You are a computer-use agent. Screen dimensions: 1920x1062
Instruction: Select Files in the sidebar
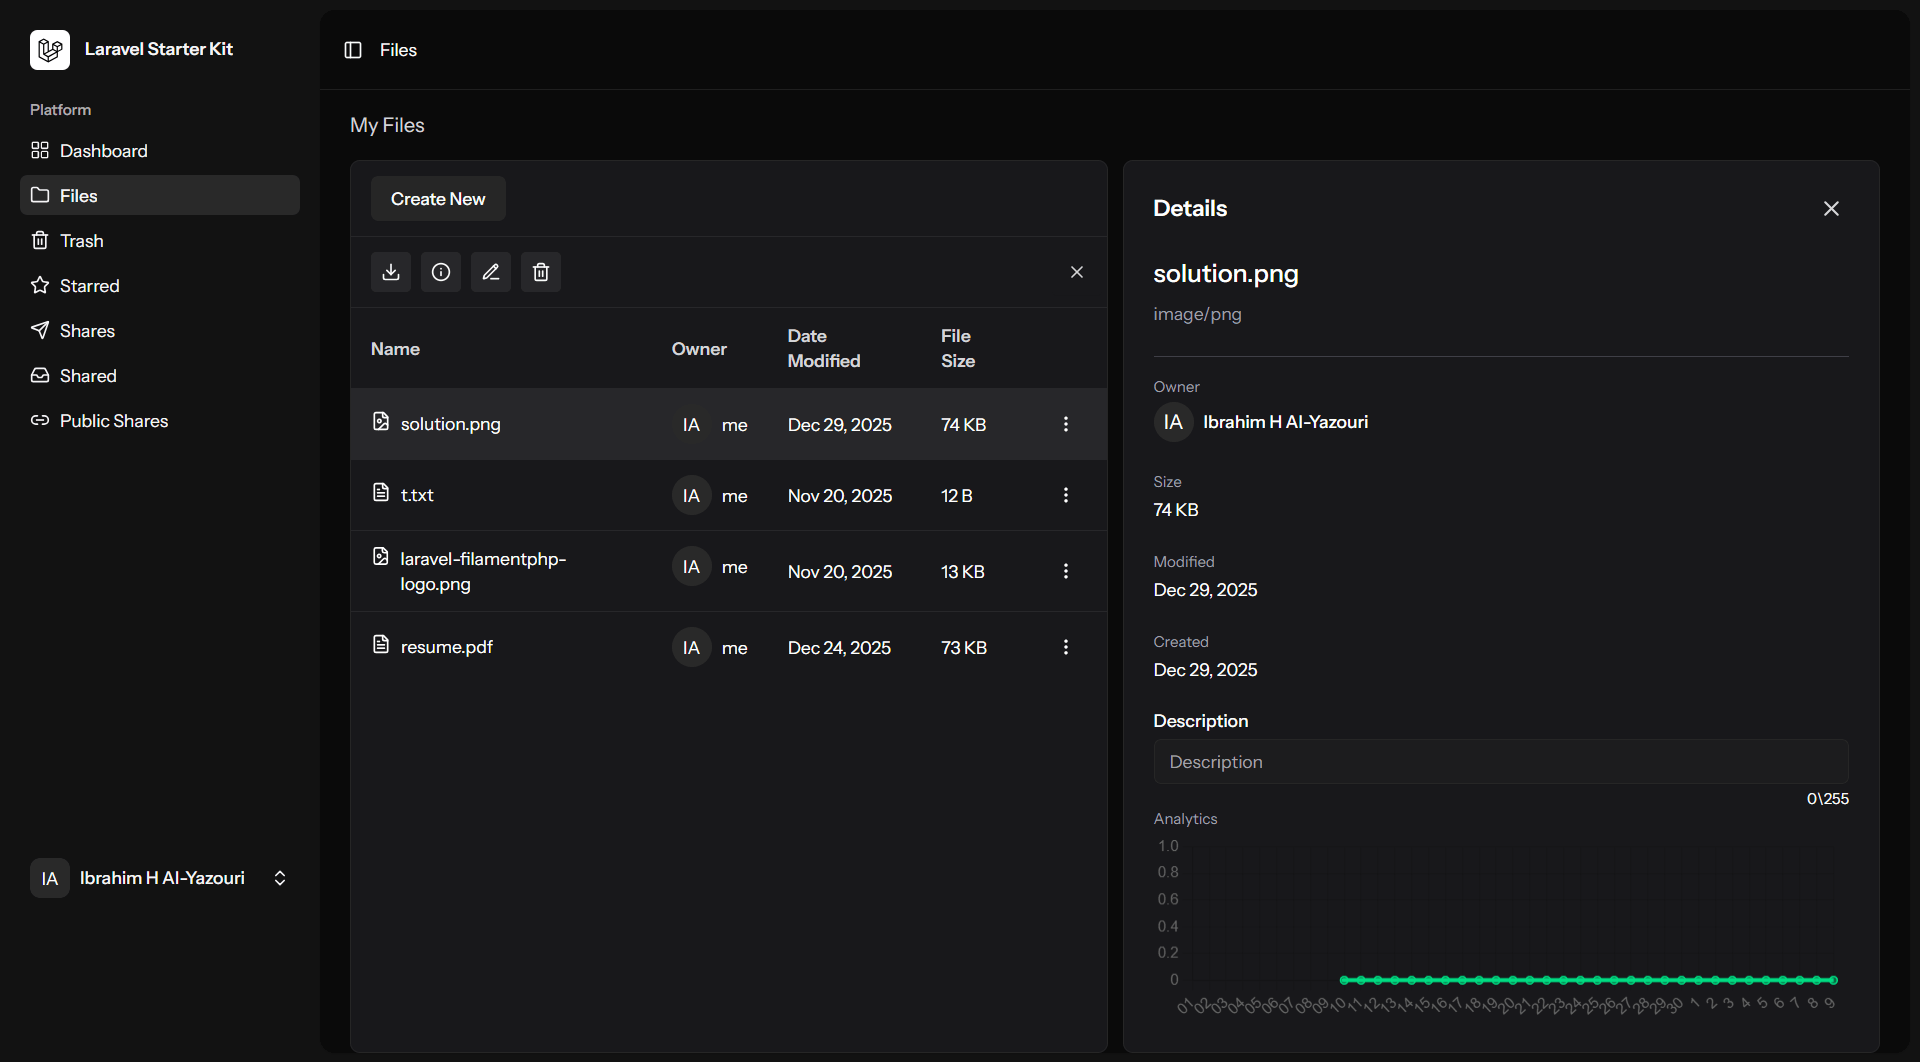click(160, 195)
